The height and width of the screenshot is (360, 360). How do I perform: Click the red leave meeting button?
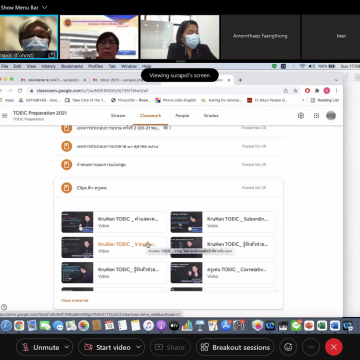(334, 347)
